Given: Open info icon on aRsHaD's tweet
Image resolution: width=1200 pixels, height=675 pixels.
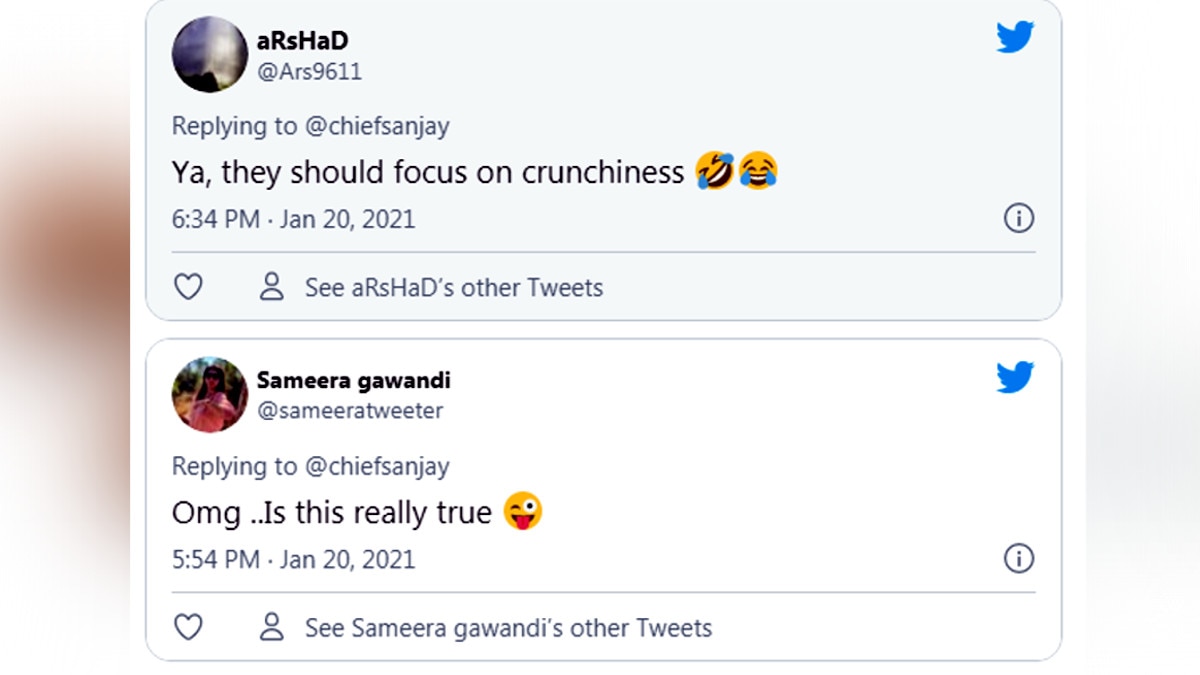Looking at the screenshot, I should pos(1018,218).
